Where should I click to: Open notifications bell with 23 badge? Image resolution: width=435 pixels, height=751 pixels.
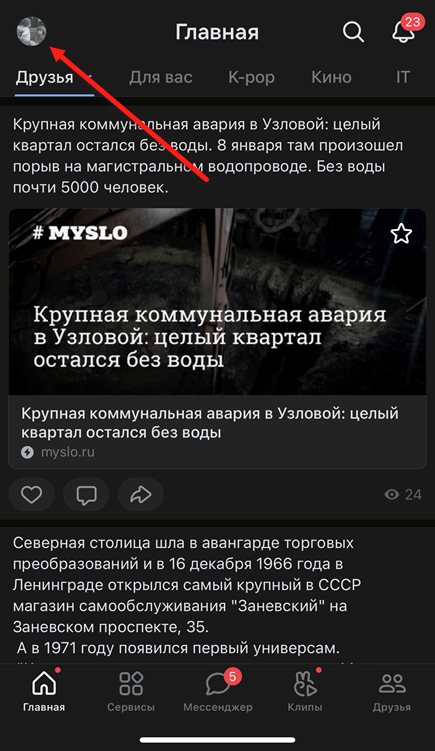click(x=403, y=32)
